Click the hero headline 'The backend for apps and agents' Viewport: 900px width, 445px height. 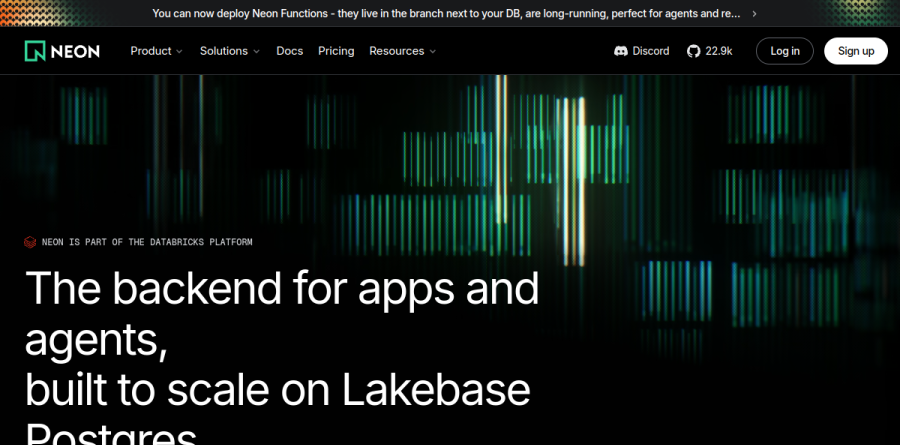[x=282, y=315]
